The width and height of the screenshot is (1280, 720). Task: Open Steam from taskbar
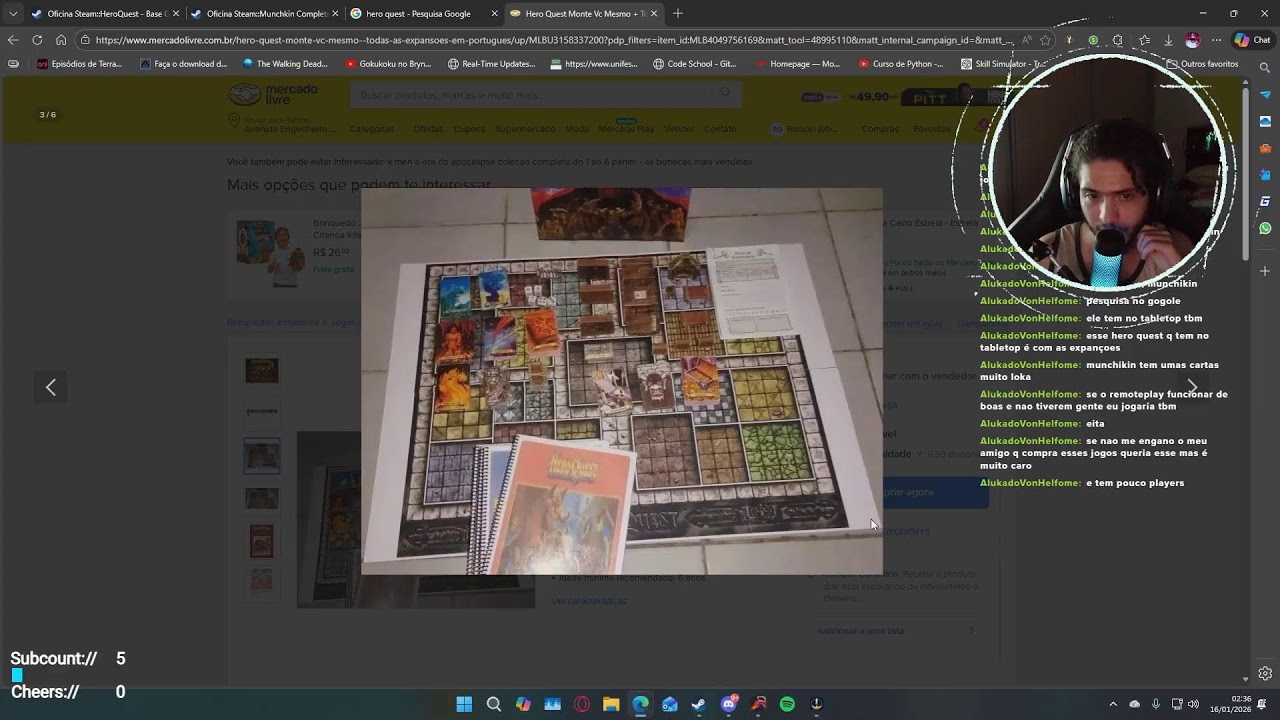[x=699, y=704]
